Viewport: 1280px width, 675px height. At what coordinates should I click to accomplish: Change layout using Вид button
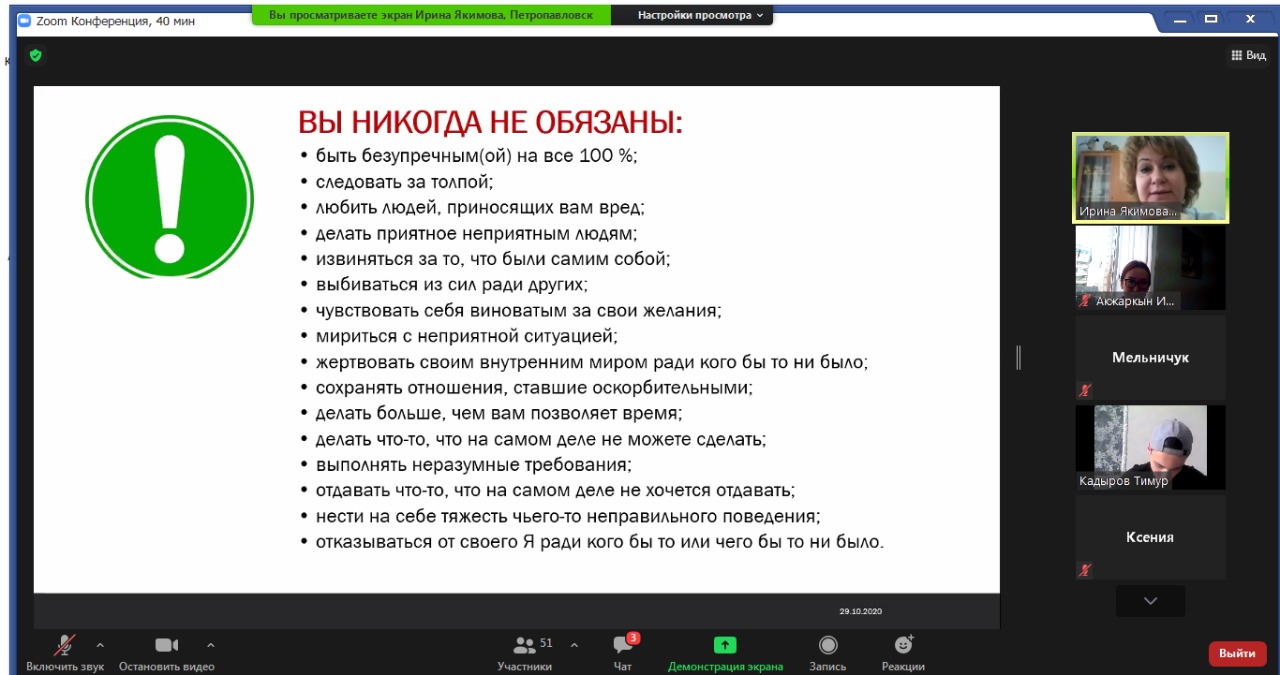[x=1249, y=56]
